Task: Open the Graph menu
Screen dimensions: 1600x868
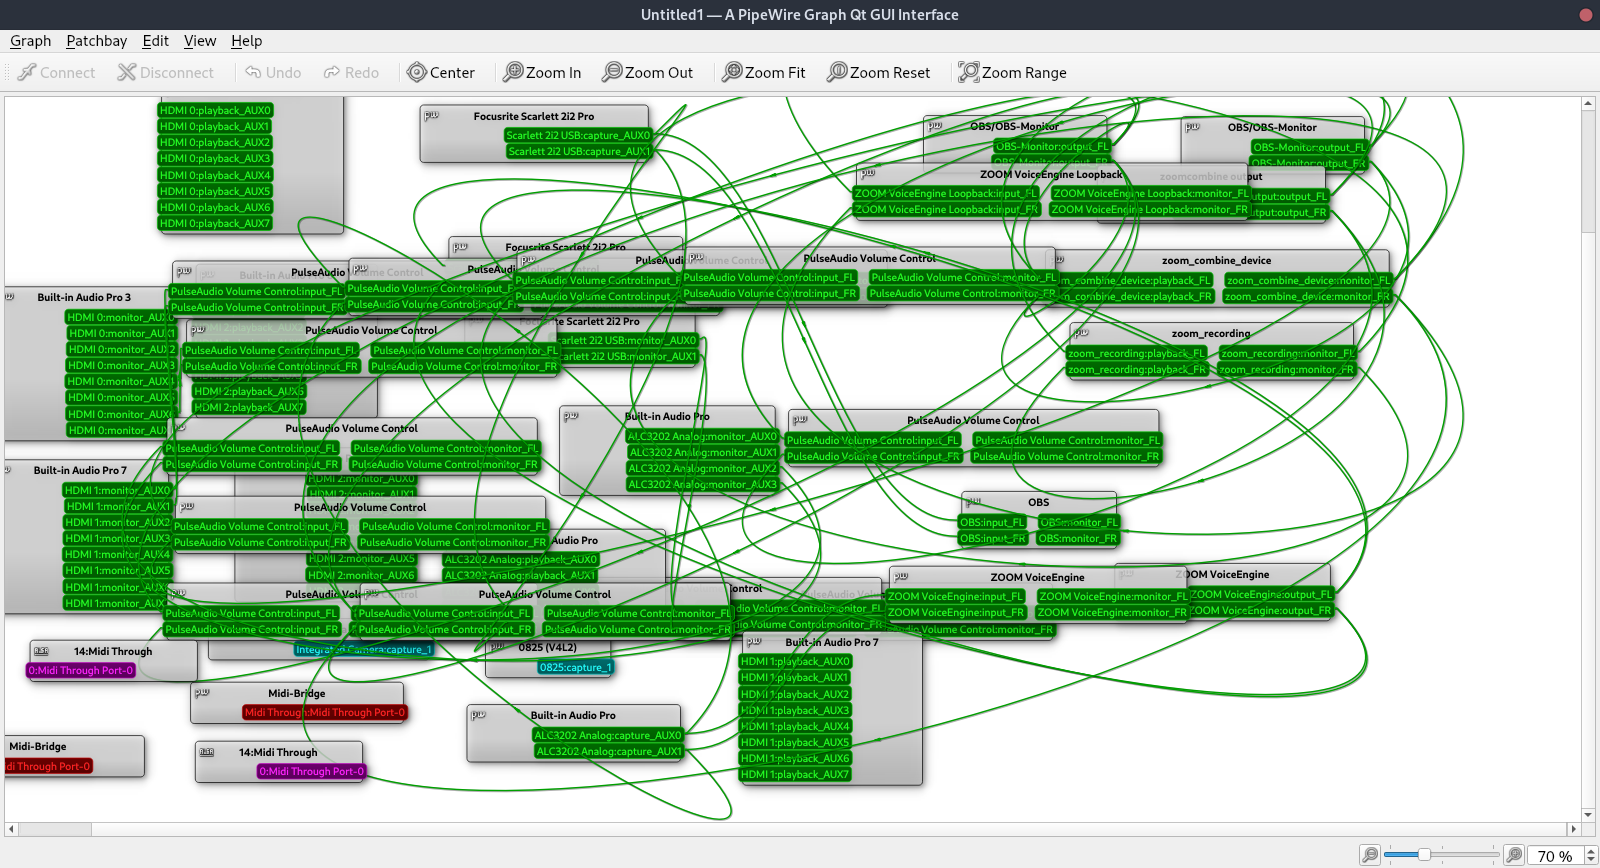Action: pyautogui.click(x=30, y=41)
